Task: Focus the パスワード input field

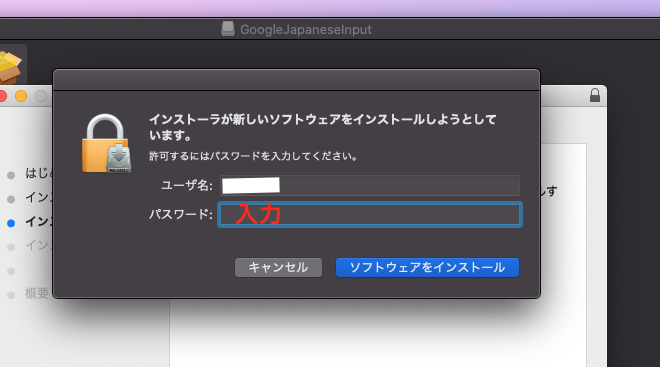Action: (x=370, y=215)
